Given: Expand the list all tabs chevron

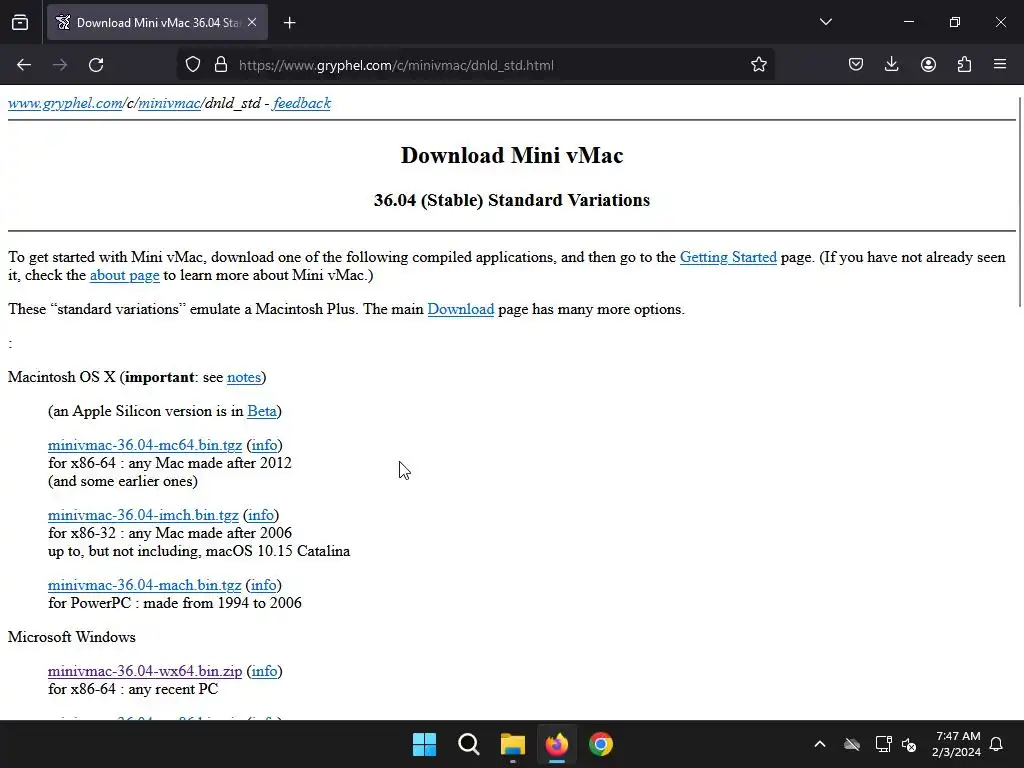Looking at the screenshot, I should pos(825,22).
